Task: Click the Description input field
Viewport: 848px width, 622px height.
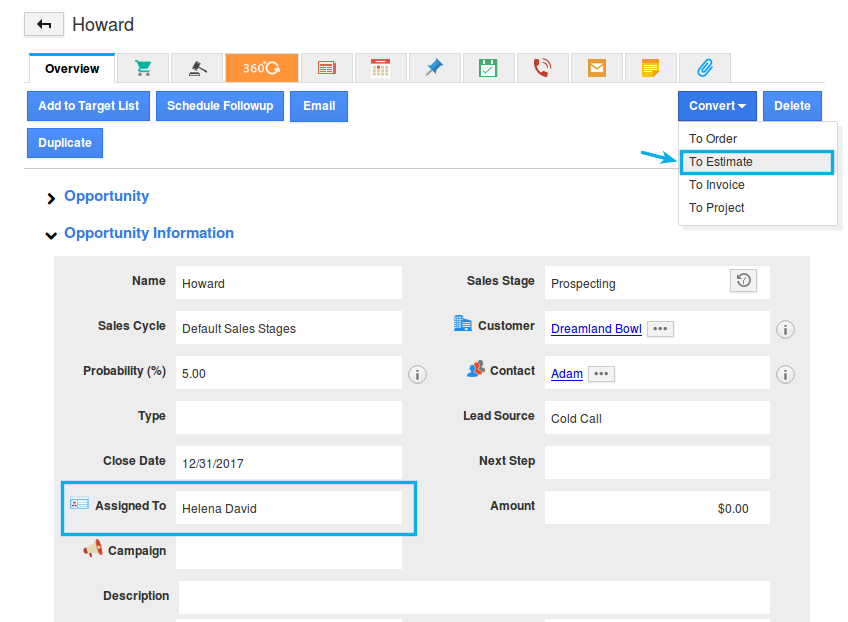Action: [x=474, y=597]
